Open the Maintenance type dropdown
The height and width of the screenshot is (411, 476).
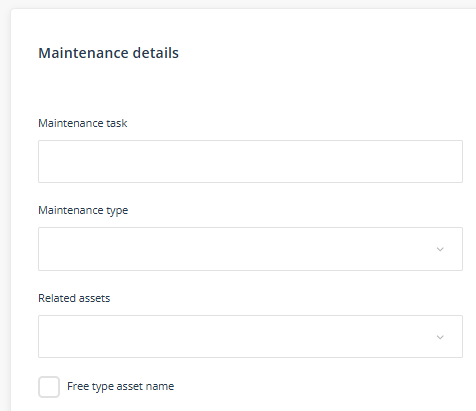pyautogui.click(x=250, y=249)
